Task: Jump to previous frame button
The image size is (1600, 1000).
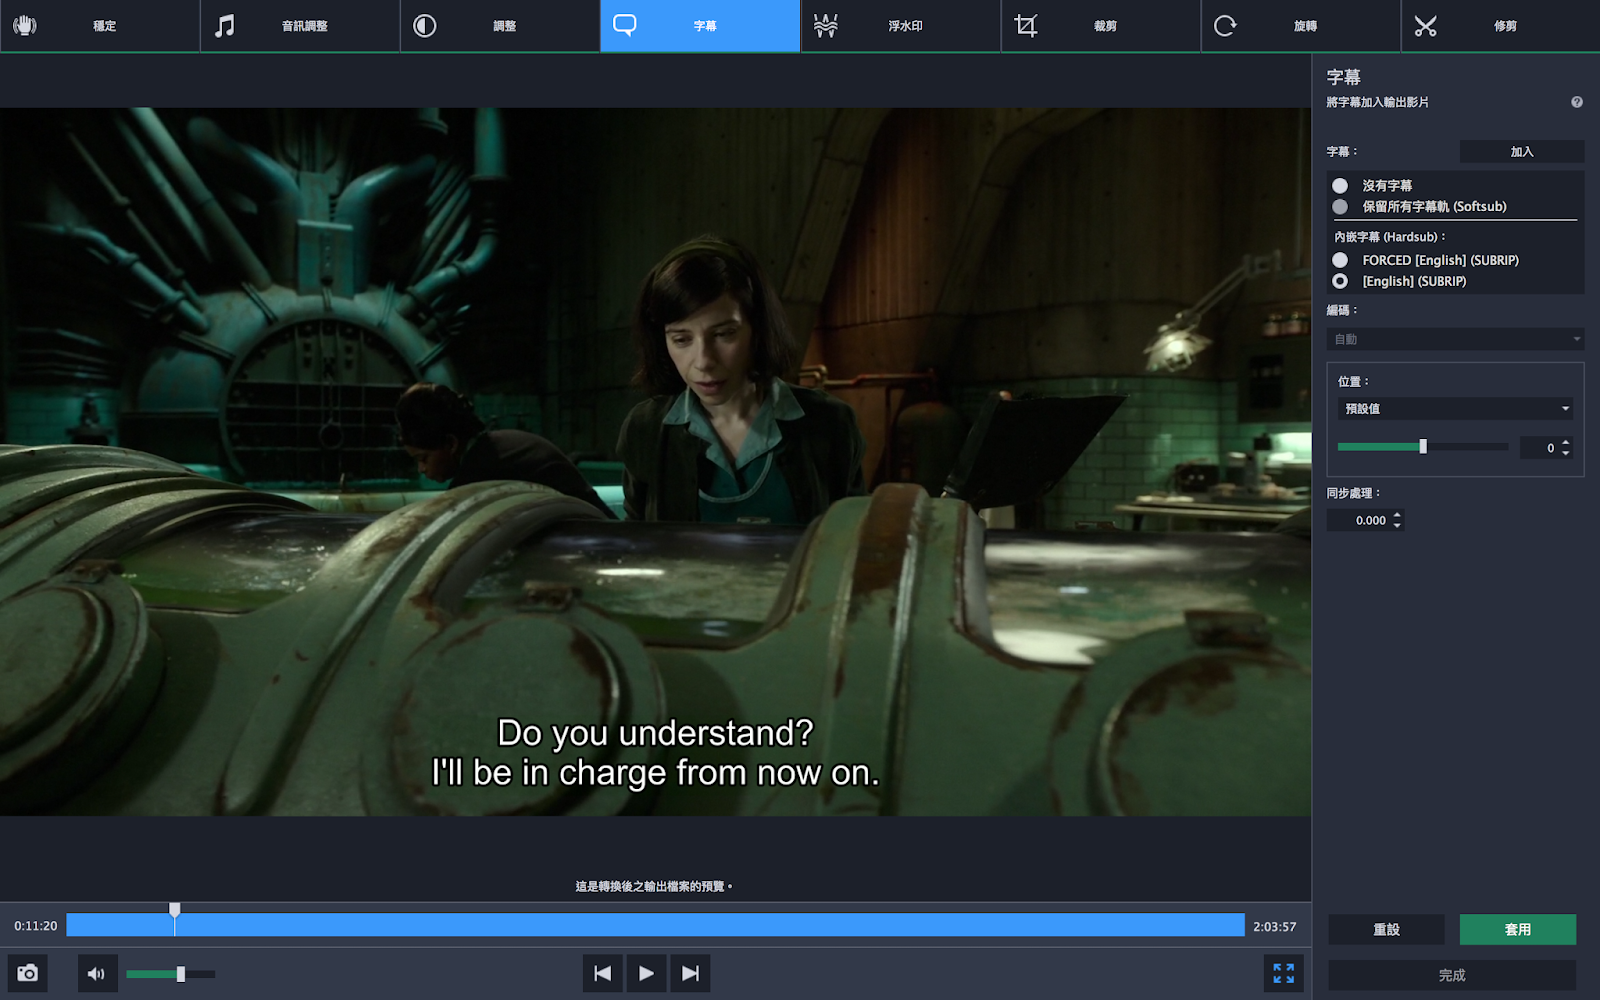Action: click(x=603, y=973)
